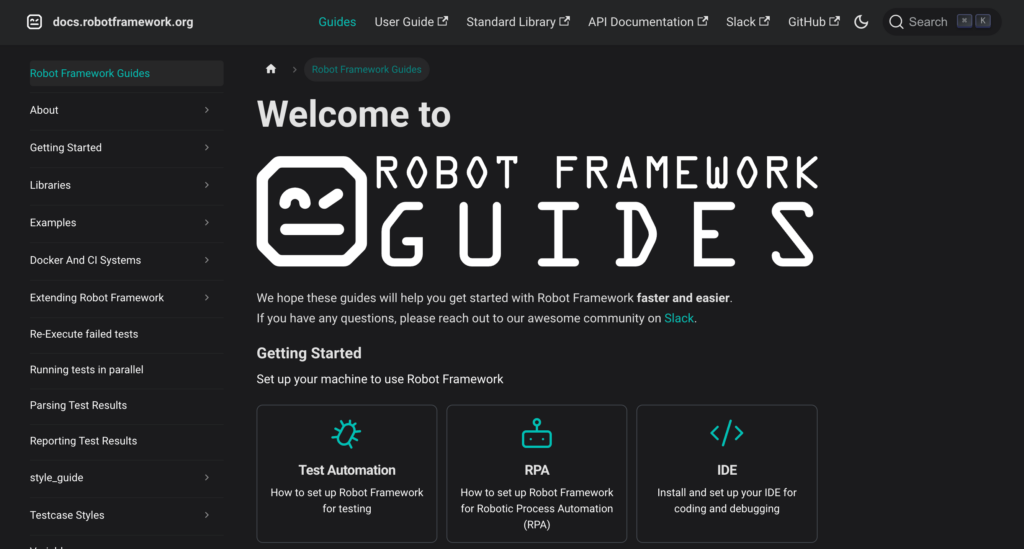
Task: Follow the Slack link in the welcome paragraph
Action: 679,319
